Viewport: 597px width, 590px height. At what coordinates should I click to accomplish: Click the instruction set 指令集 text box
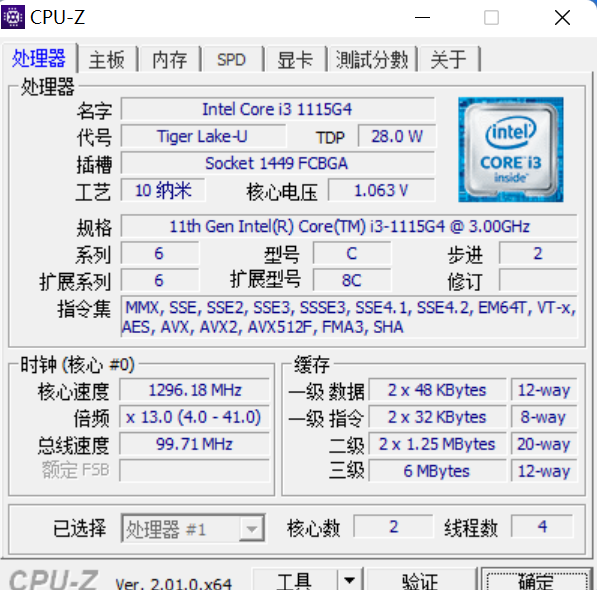[349, 317]
